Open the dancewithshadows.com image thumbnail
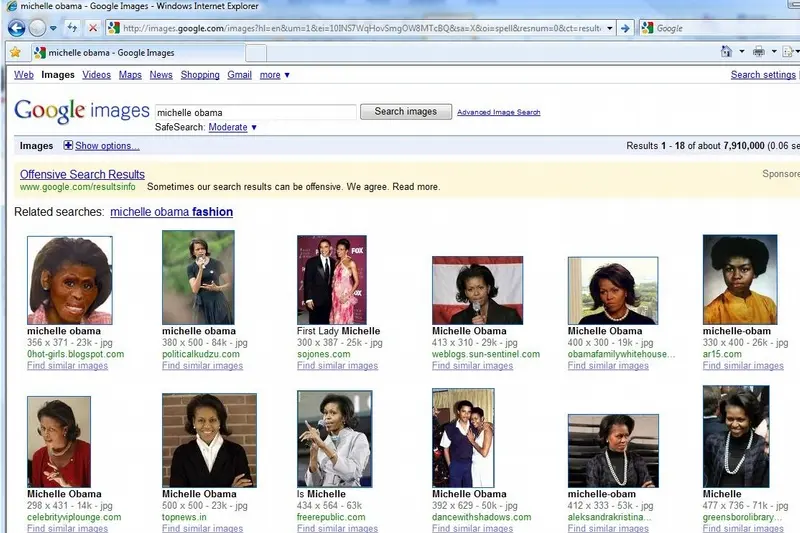The width and height of the screenshot is (800, 533). (x=463, y=438)
